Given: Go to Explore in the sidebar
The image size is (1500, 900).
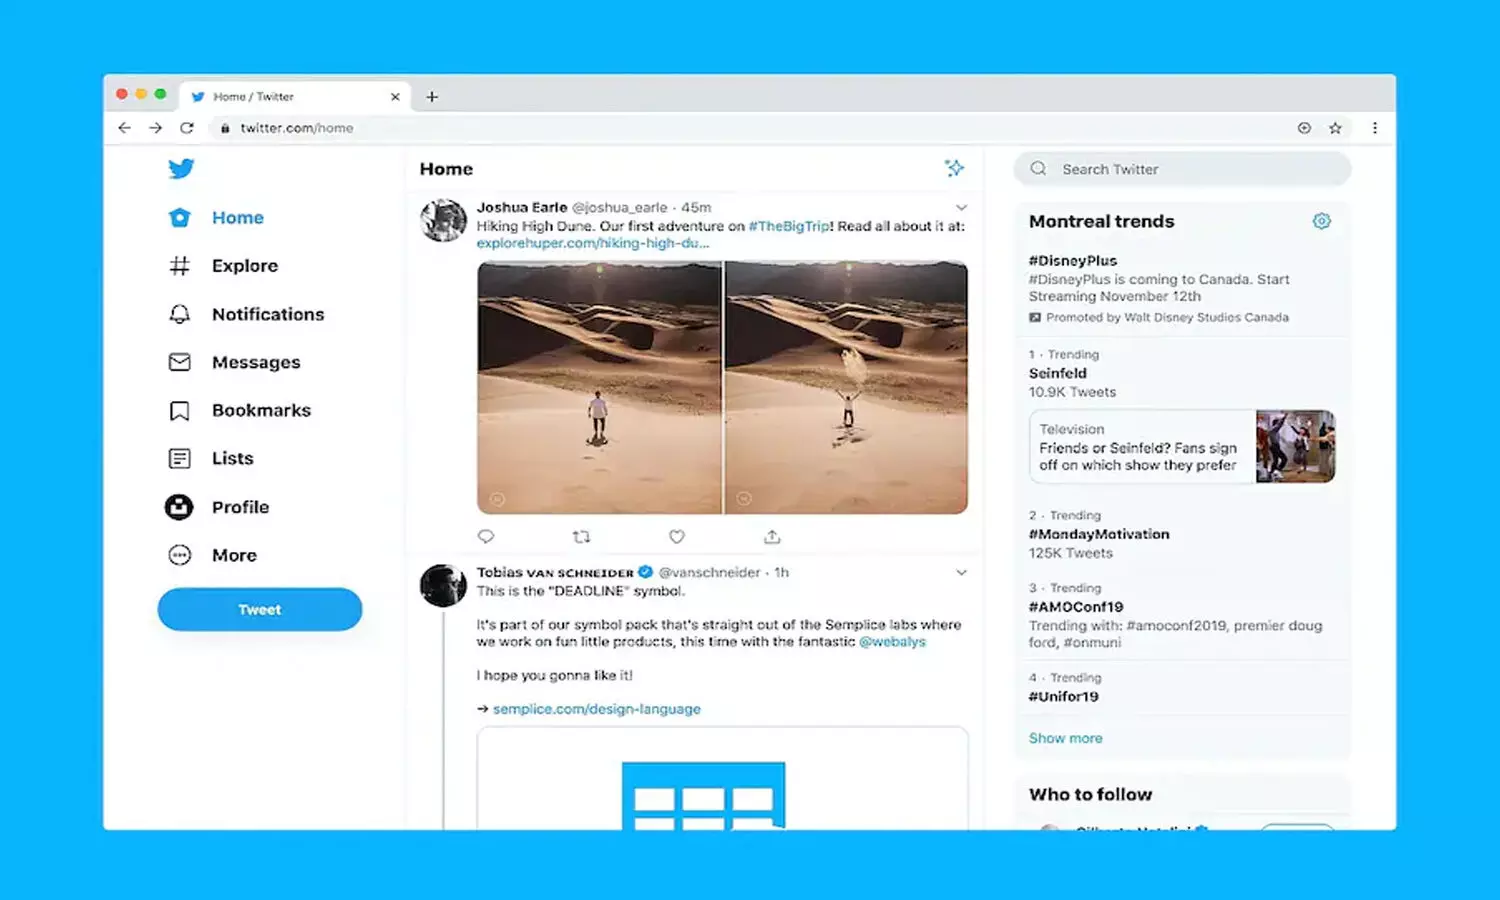Looking at the screenshot, I should pyautogui.click(x=244, y=266).
